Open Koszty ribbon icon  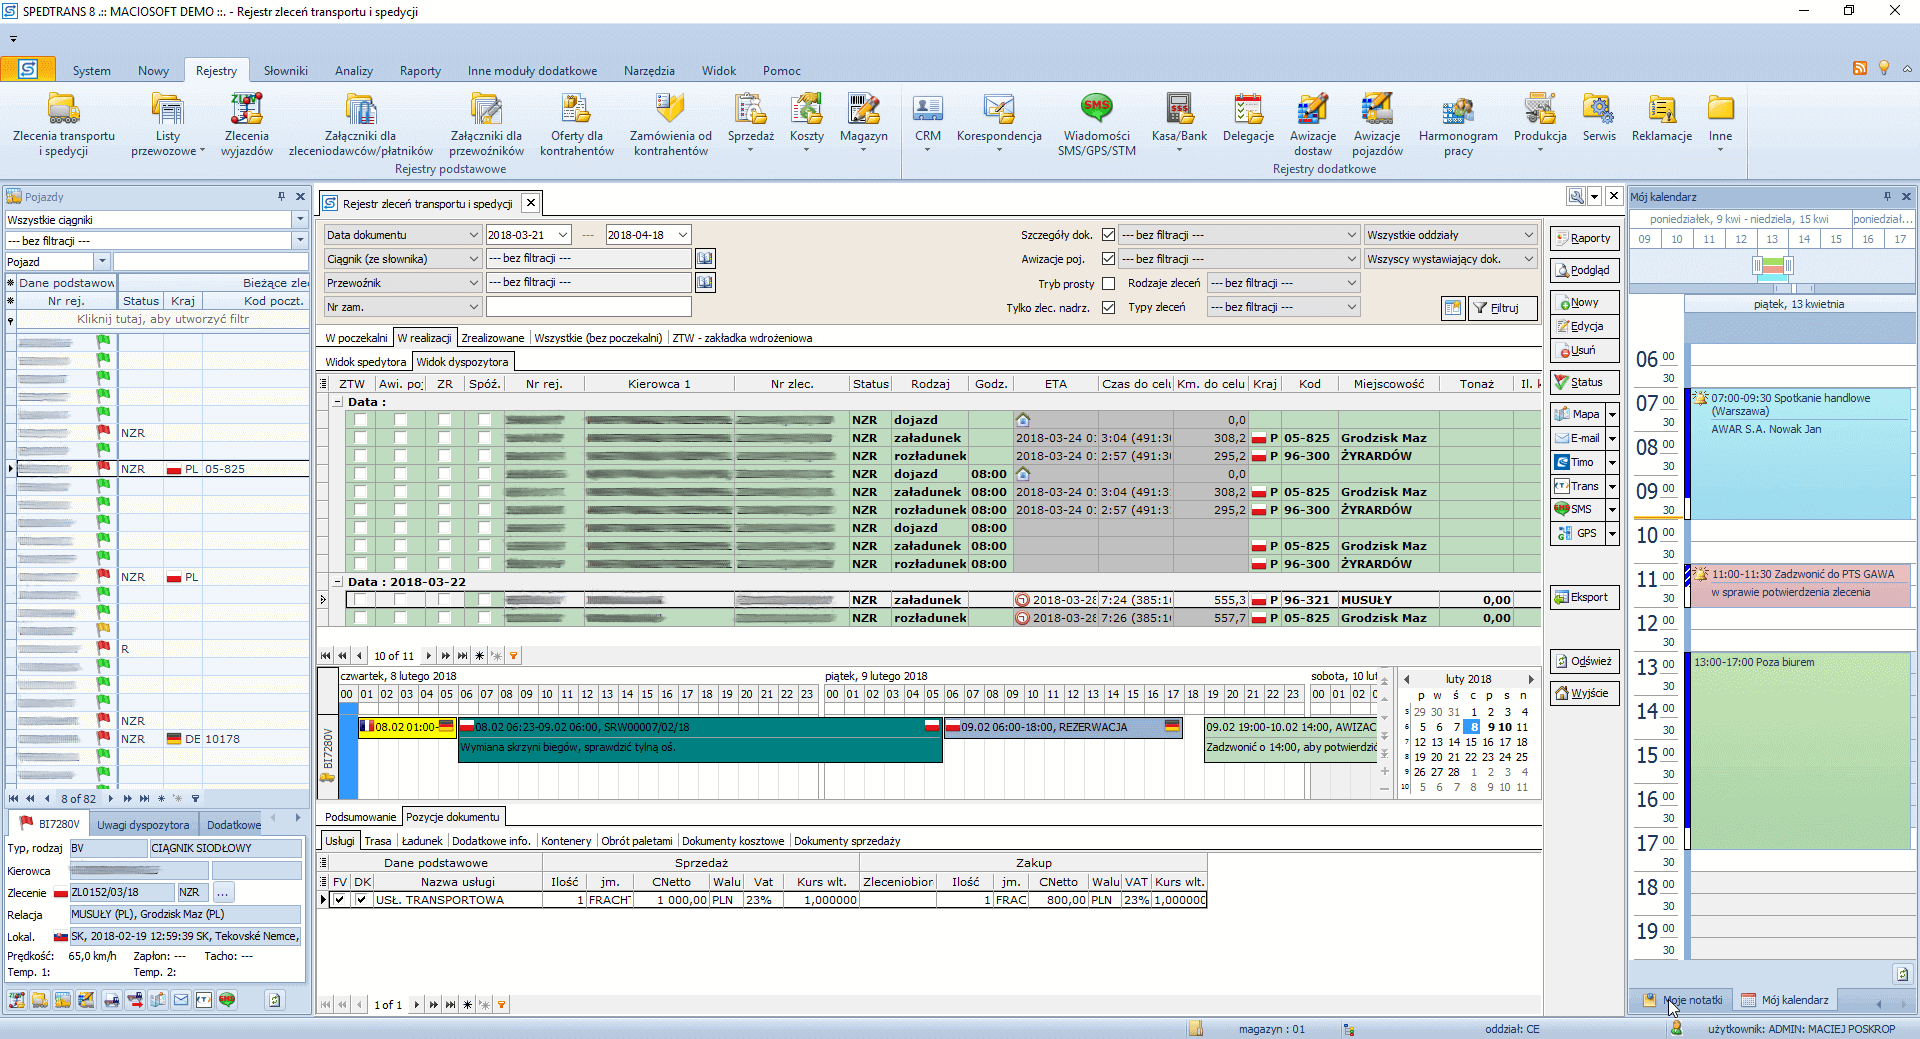point(807,124)
